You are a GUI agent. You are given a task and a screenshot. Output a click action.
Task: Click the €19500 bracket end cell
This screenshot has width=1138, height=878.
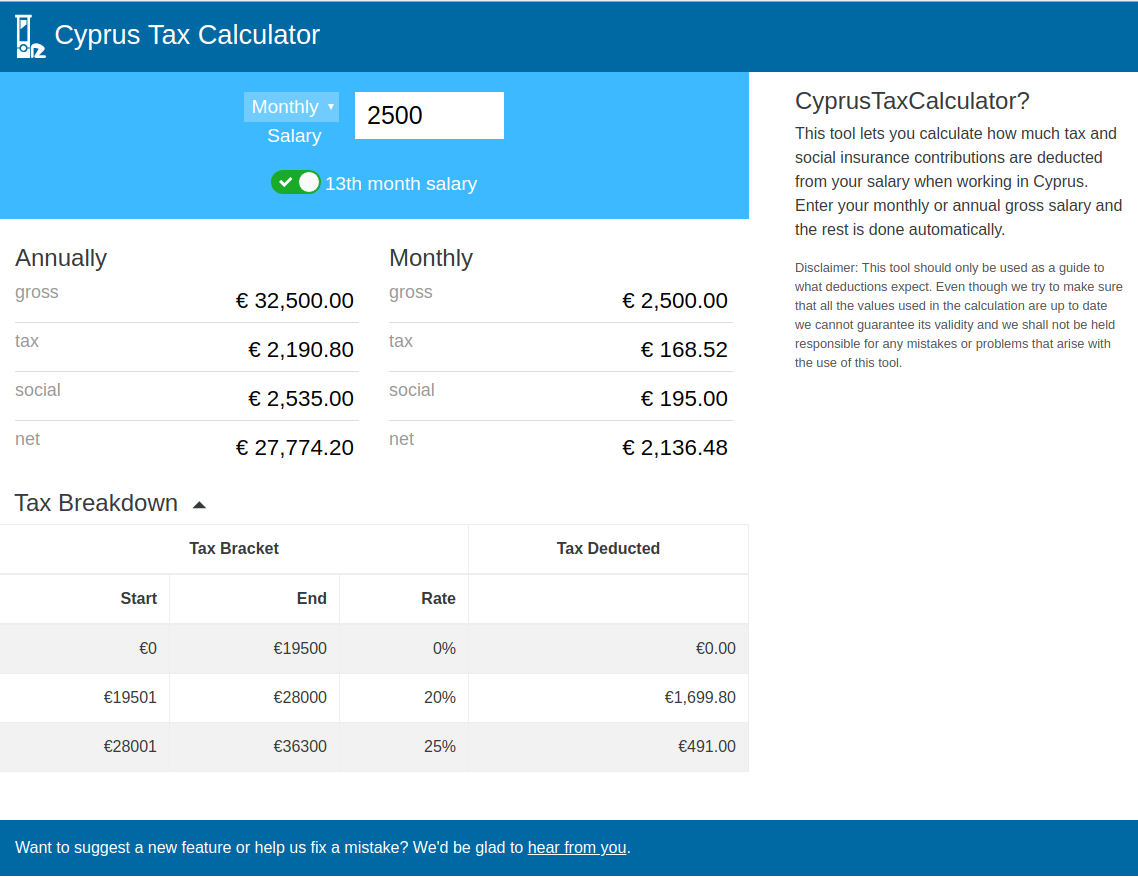coord(254,648)
